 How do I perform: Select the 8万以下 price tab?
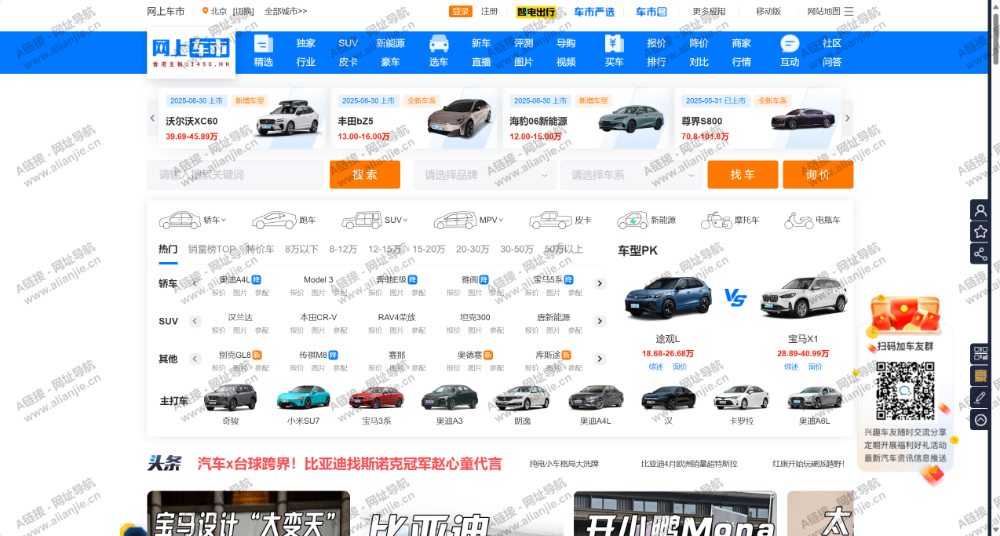302,249
